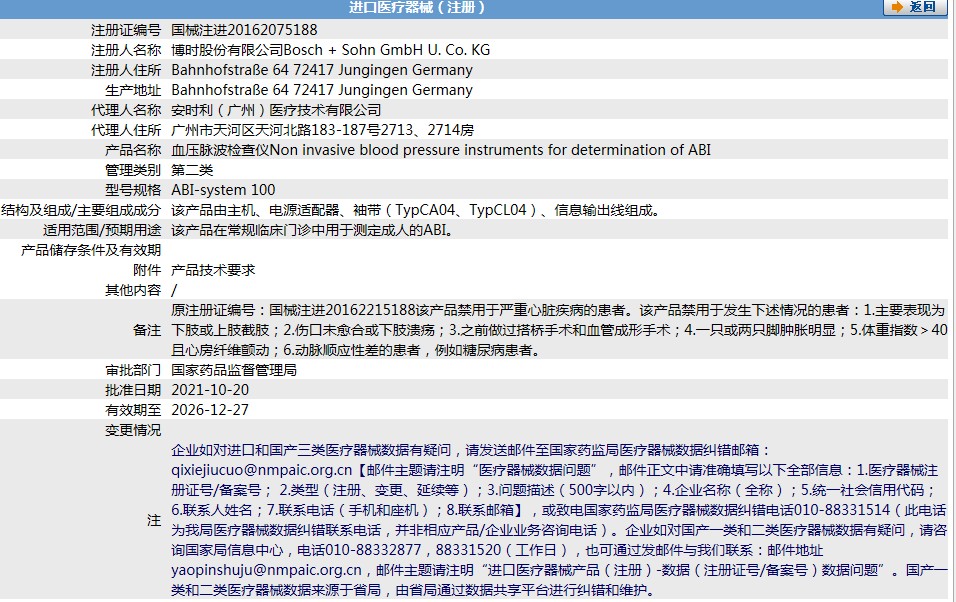The image size is (956, 602).
Task: Click the 其他内容 slash value
Action: coord(174,290)
